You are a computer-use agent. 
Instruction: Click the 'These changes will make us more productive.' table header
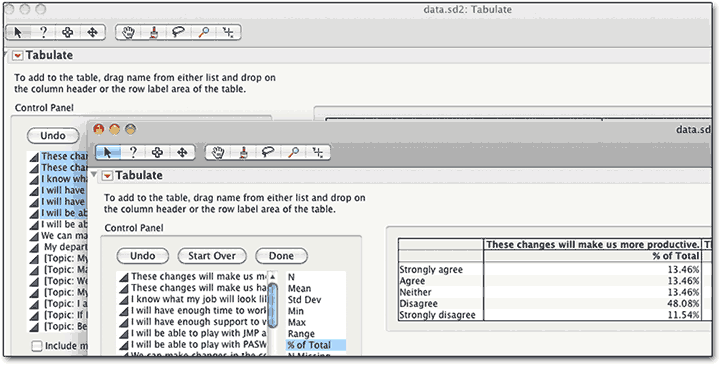coord(592,245)
